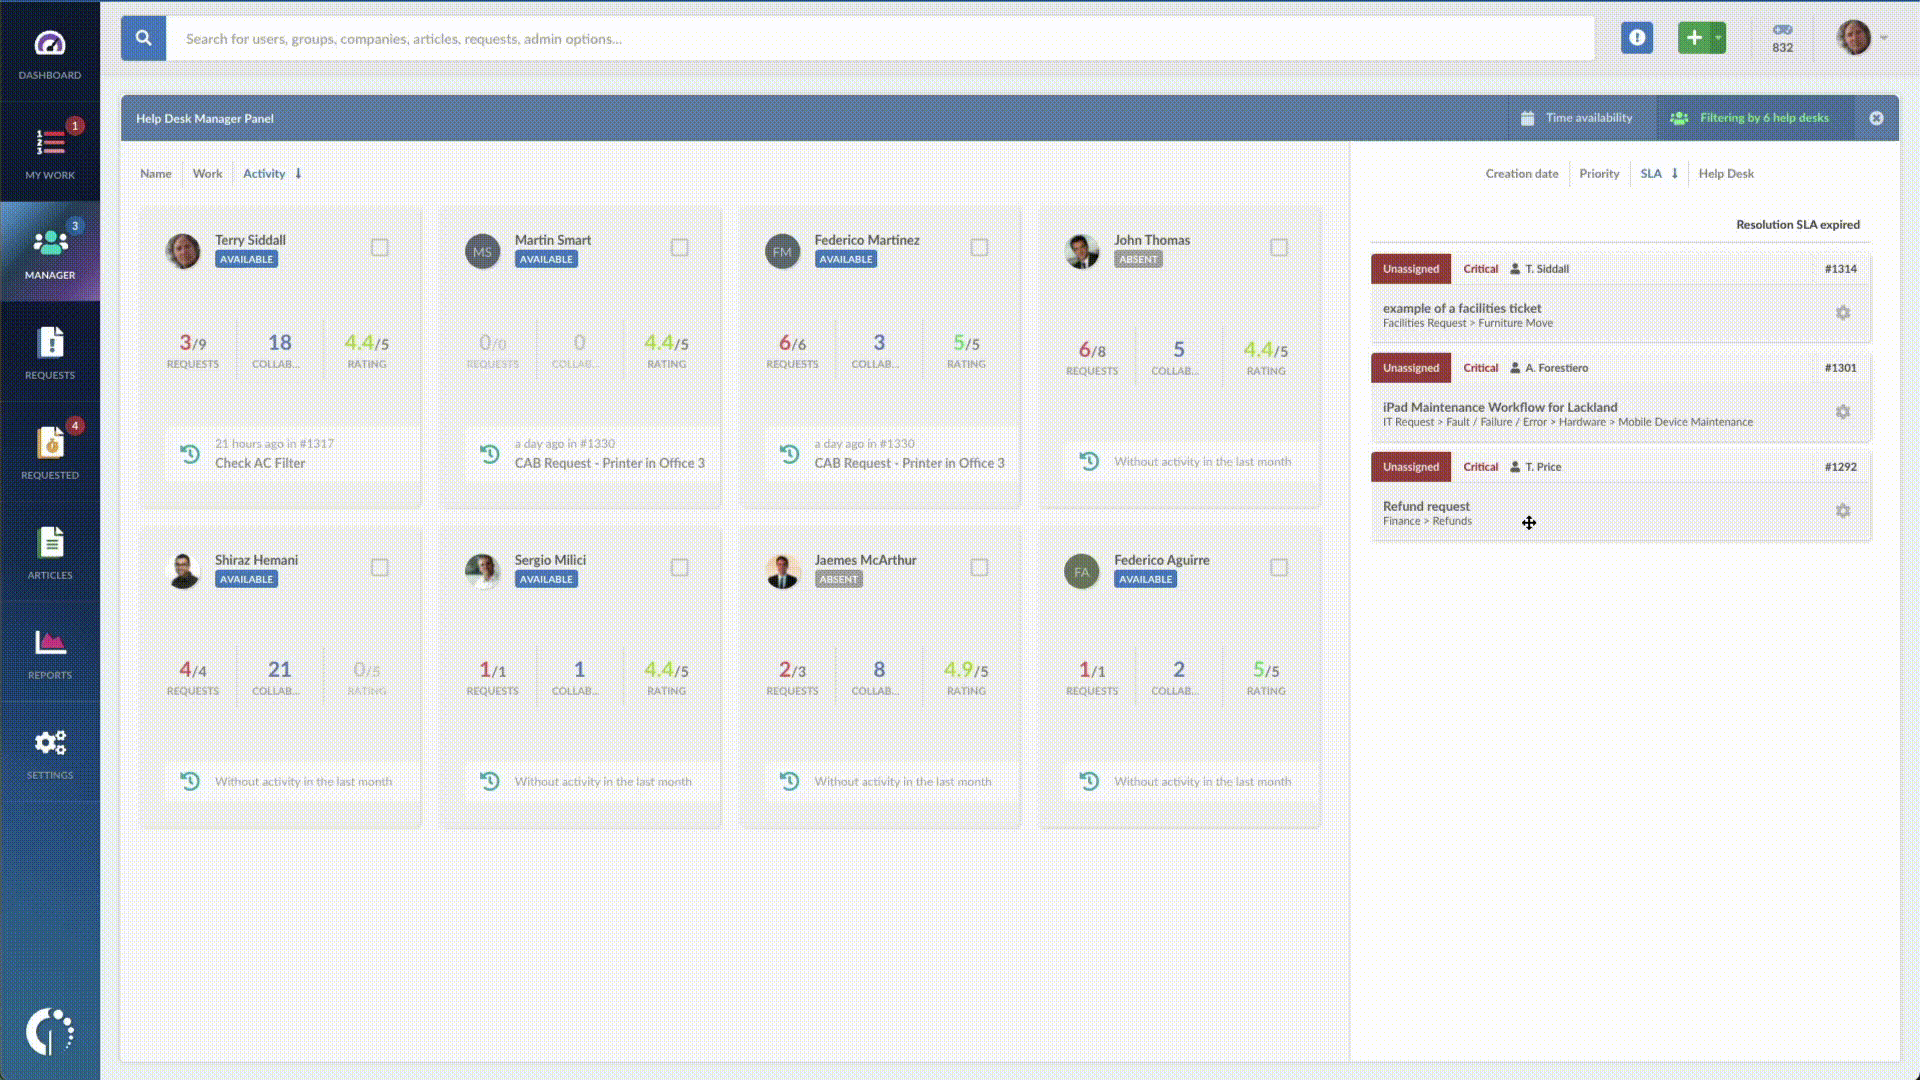Check the checkbox on Terry Siddall's card
This screenshot has width=1920, height=1080.
pos(380,247)
